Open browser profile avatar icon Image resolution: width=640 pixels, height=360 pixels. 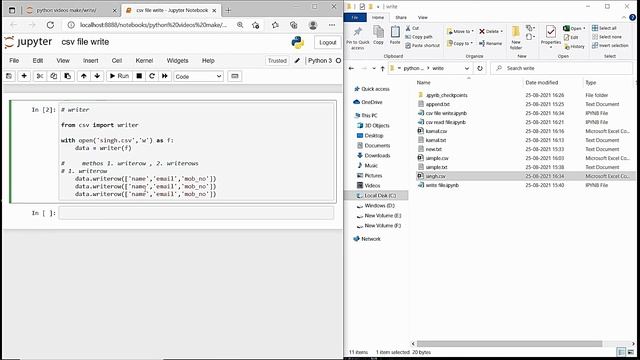click(x=313, y=25)
